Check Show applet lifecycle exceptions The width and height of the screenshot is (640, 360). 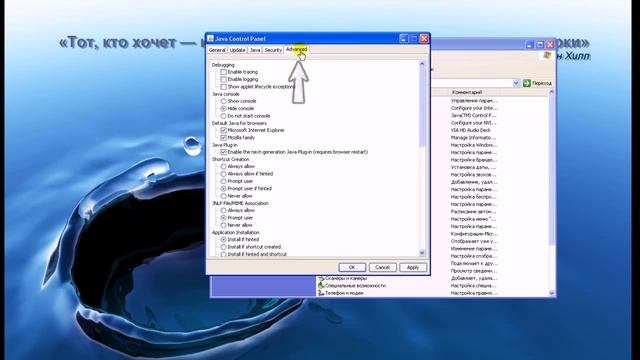tap(223, 87)
